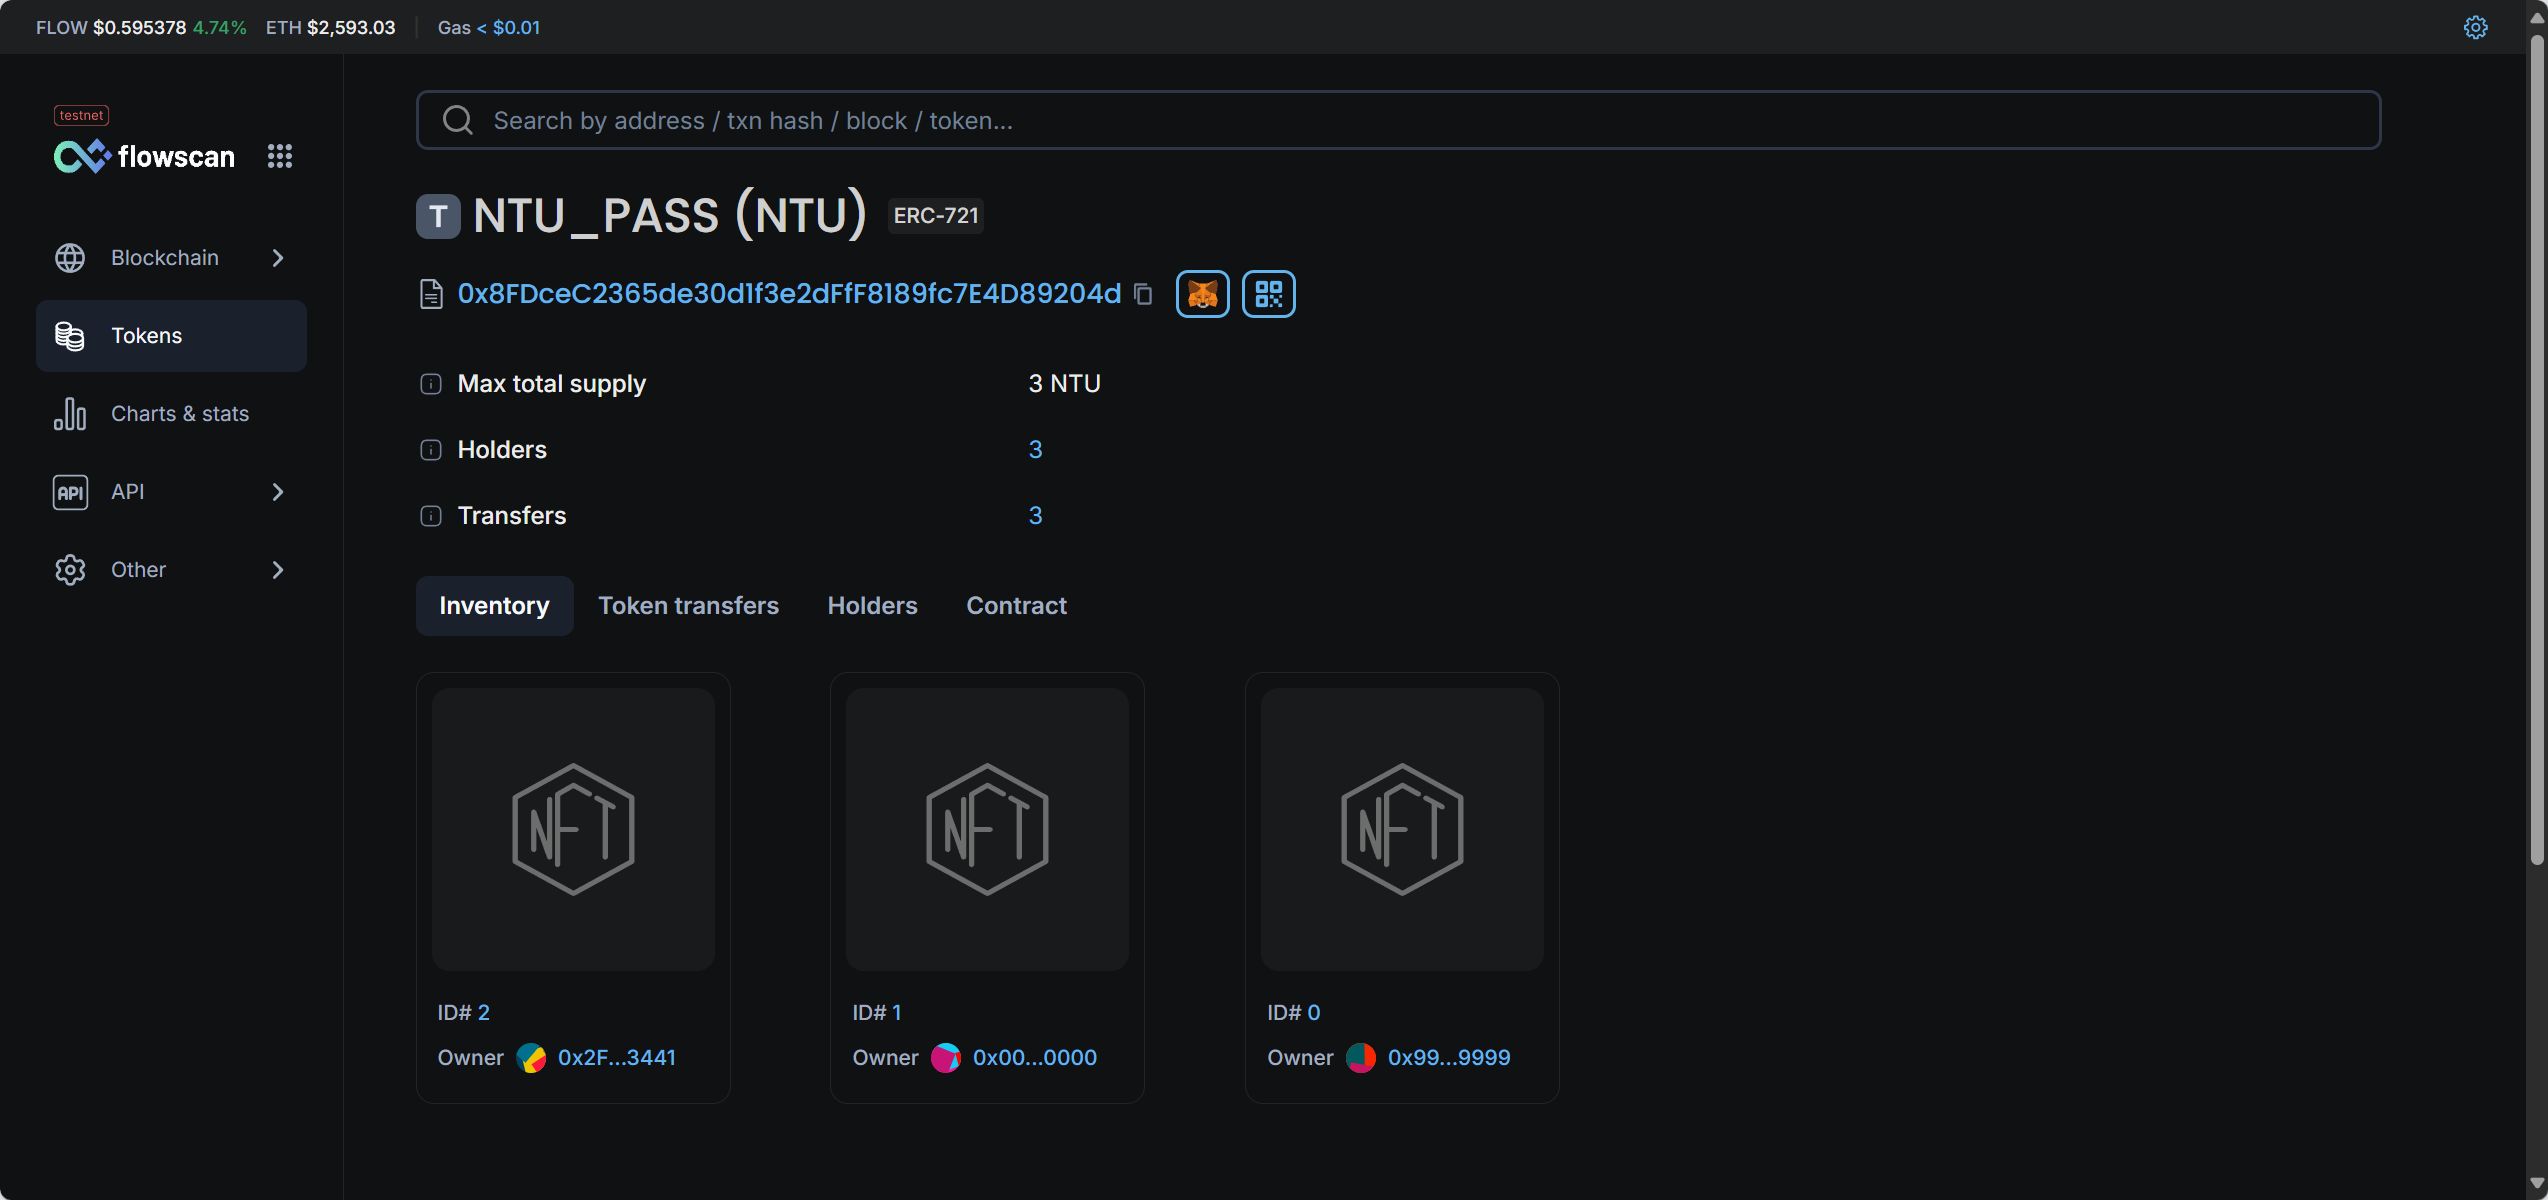Screen dimensions: 2548x1200
Task: Click the page vertical scrollbar
Action: point(2537,450)
